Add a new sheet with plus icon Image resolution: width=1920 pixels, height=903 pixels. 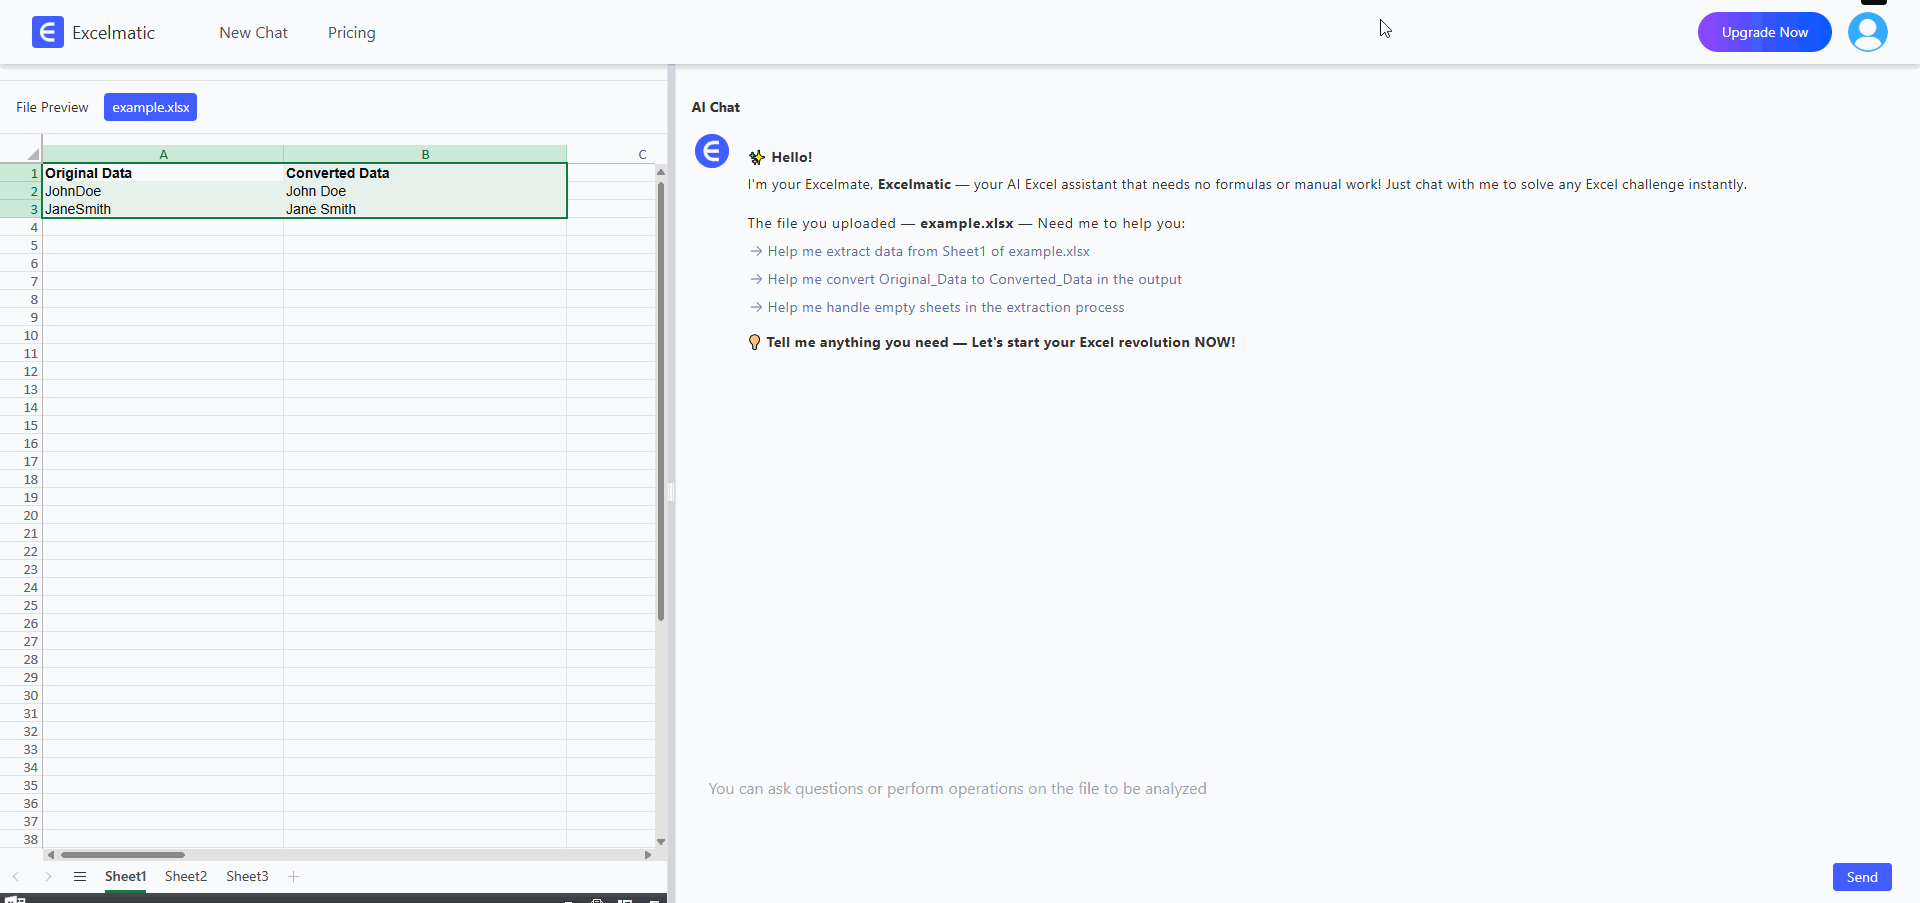click(x=293, y=876)
